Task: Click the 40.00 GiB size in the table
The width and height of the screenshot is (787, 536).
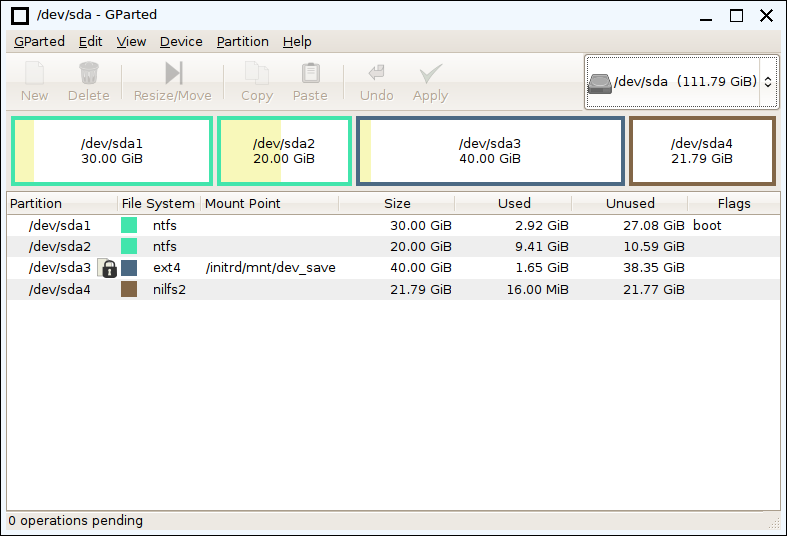Action: 421,268
